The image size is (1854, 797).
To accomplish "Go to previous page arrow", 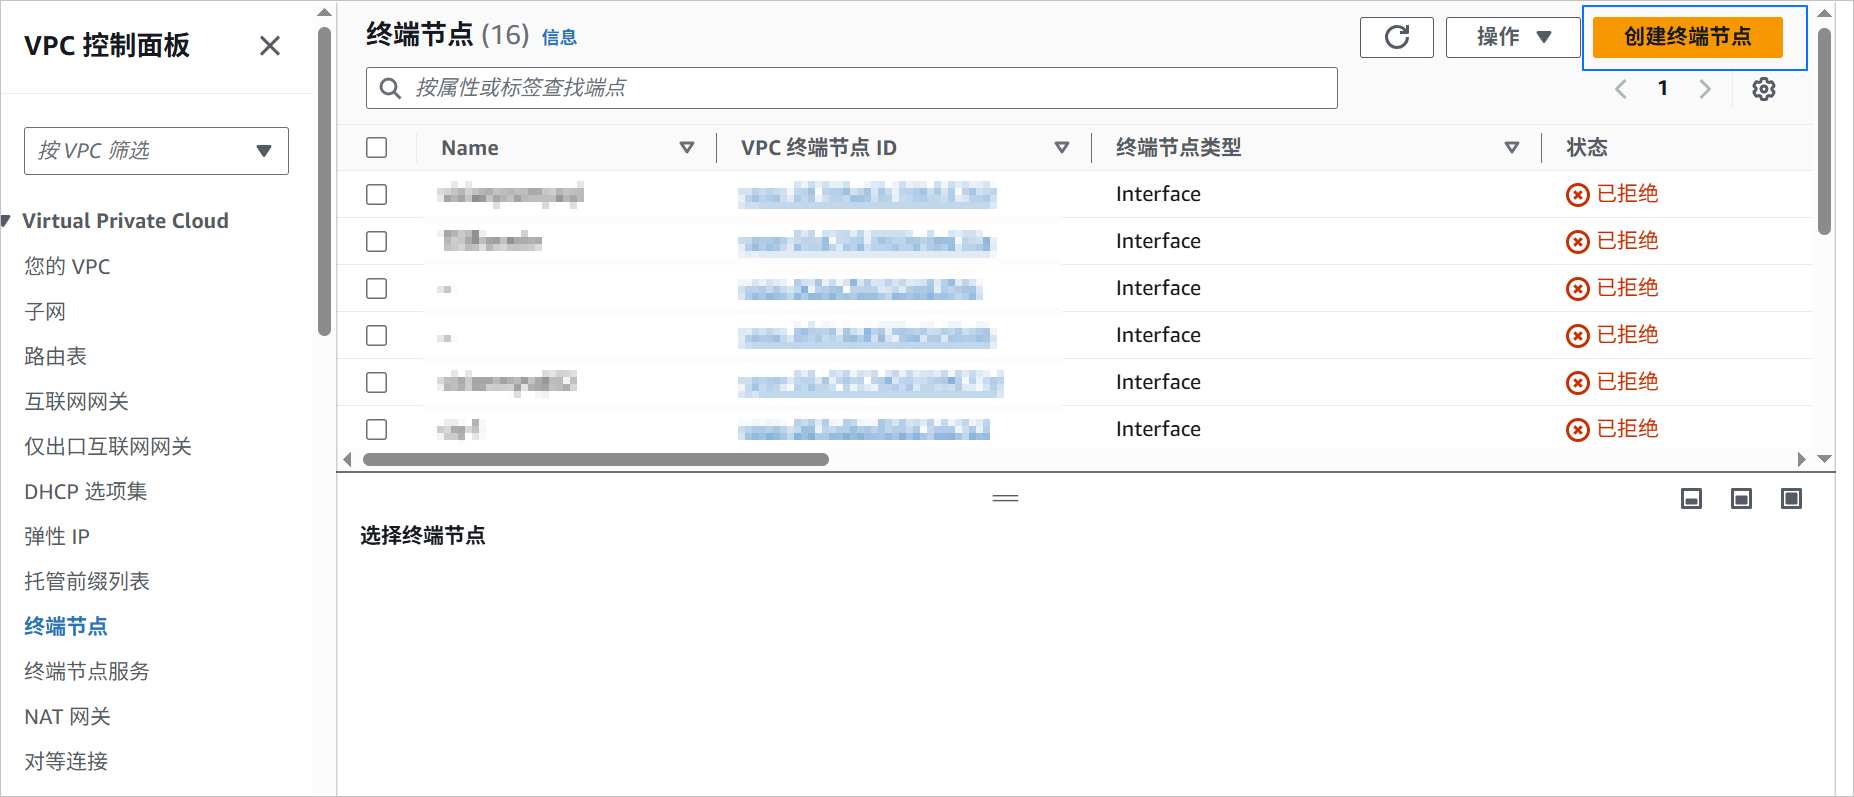I will [1621, 89].
